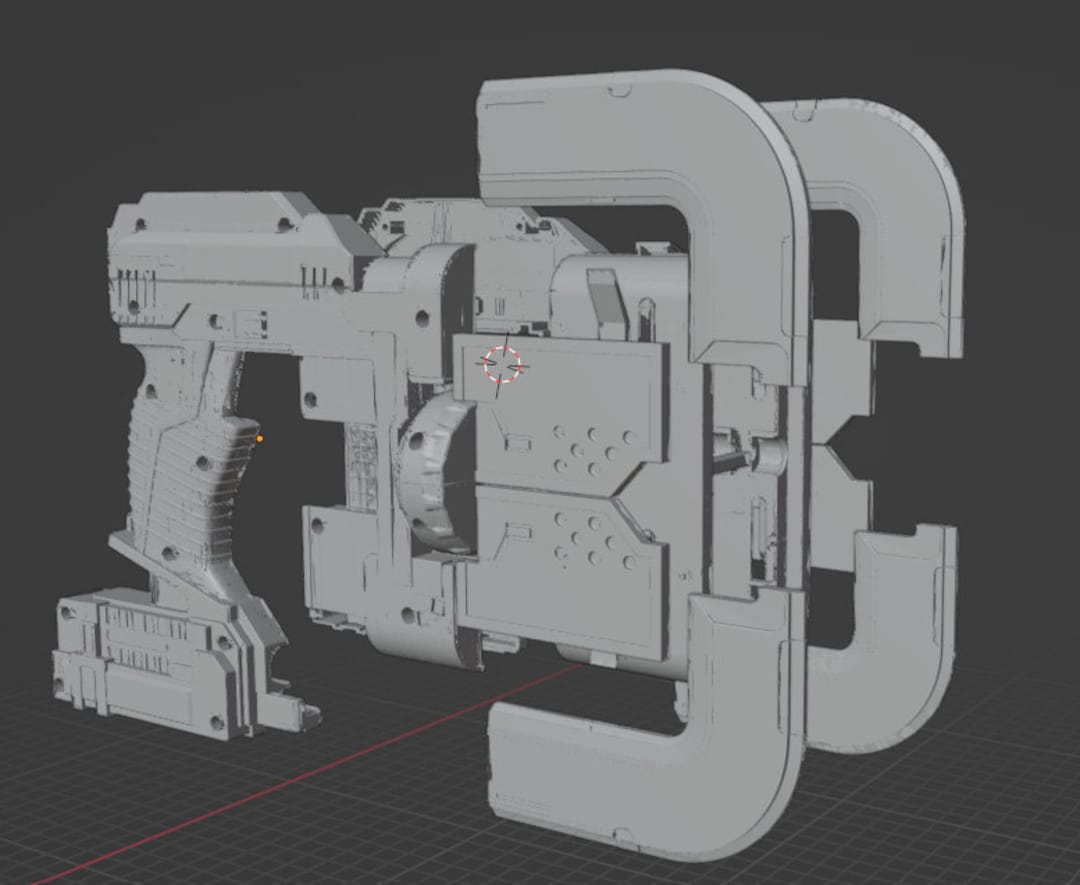Select the orange object origin dot
The width and height of the screenshot is (1080, 885).
click(x=261, y=438)
